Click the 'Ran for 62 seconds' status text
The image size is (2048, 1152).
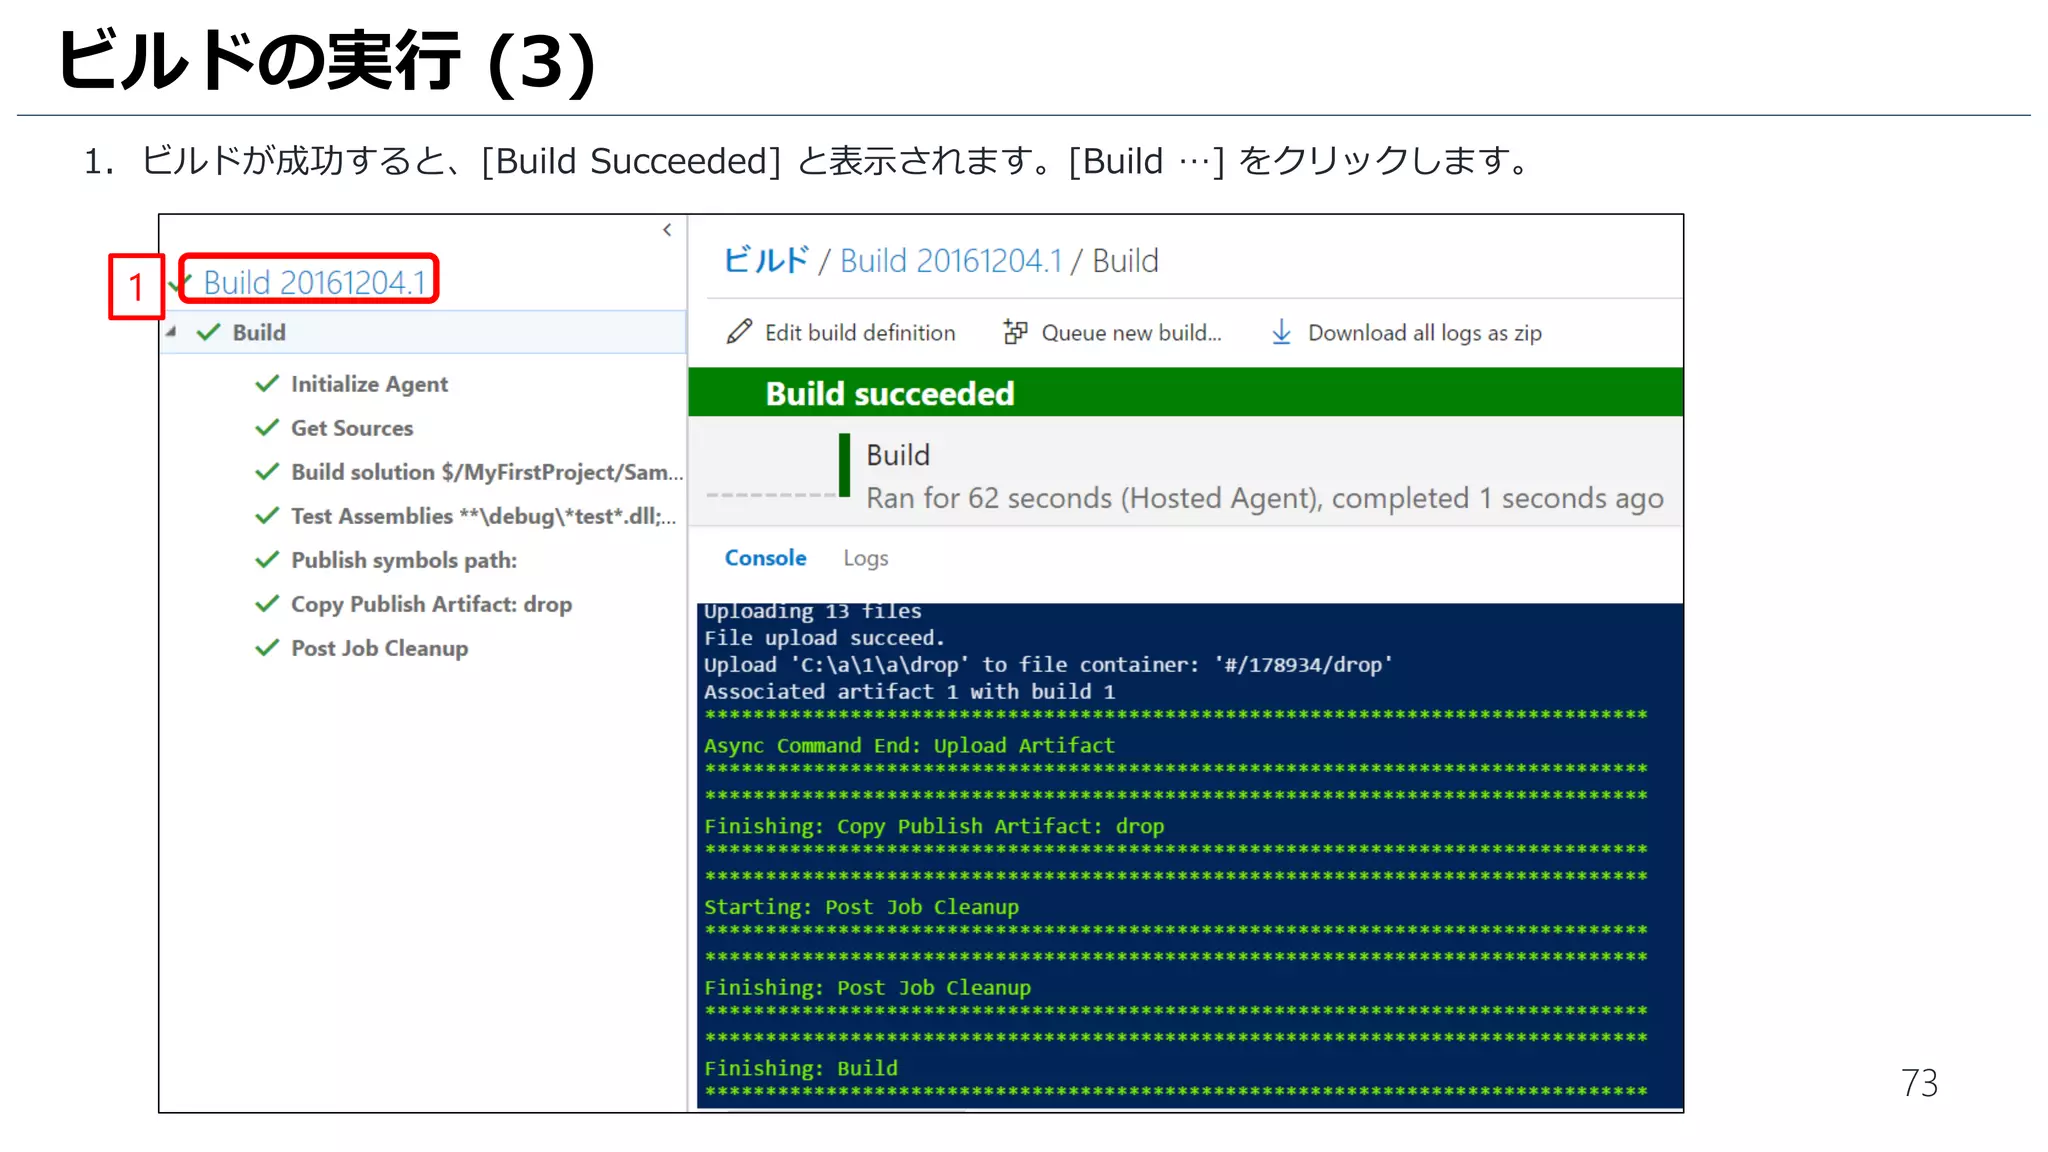click(1265, 498)
